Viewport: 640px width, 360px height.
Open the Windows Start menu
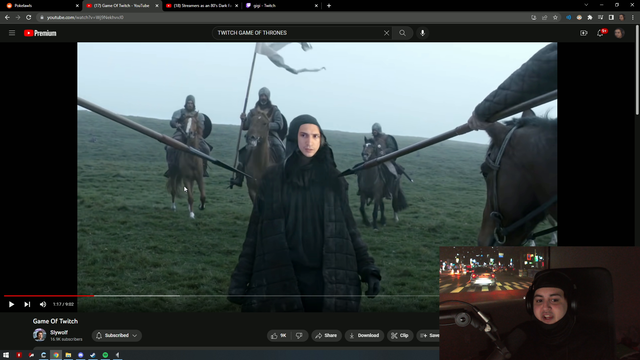tap(6, 355)
